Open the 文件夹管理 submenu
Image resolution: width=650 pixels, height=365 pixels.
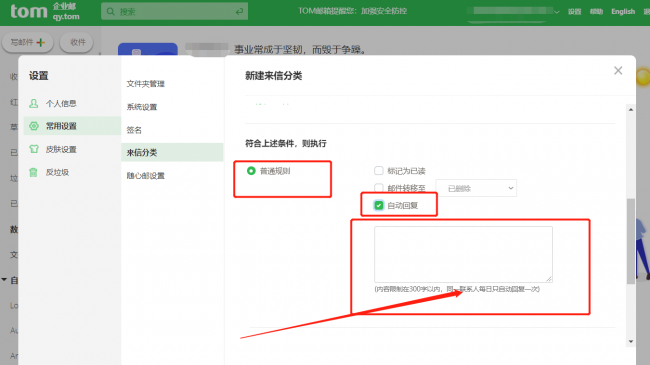146,84
